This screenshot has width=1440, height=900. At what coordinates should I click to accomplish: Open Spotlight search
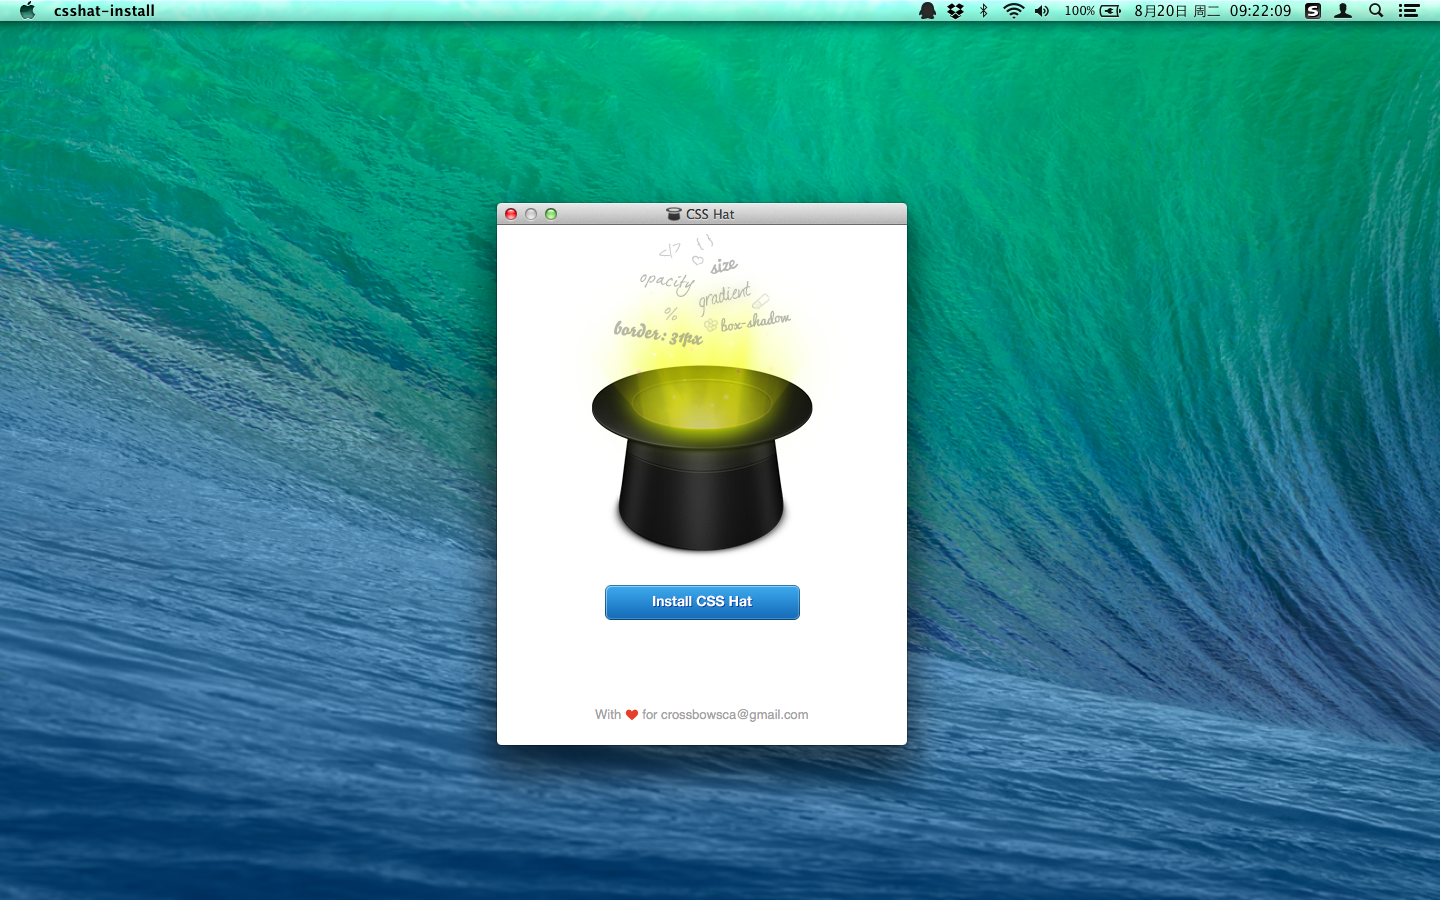tap(1376, 11)
